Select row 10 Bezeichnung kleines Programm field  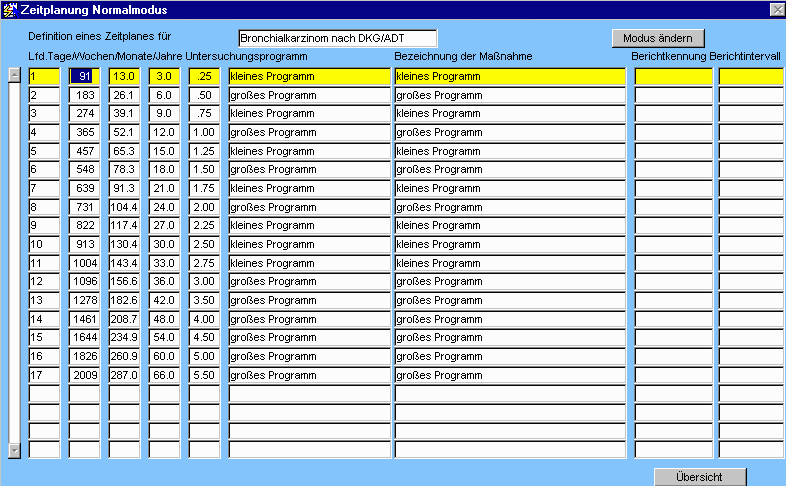pos(509,244)
